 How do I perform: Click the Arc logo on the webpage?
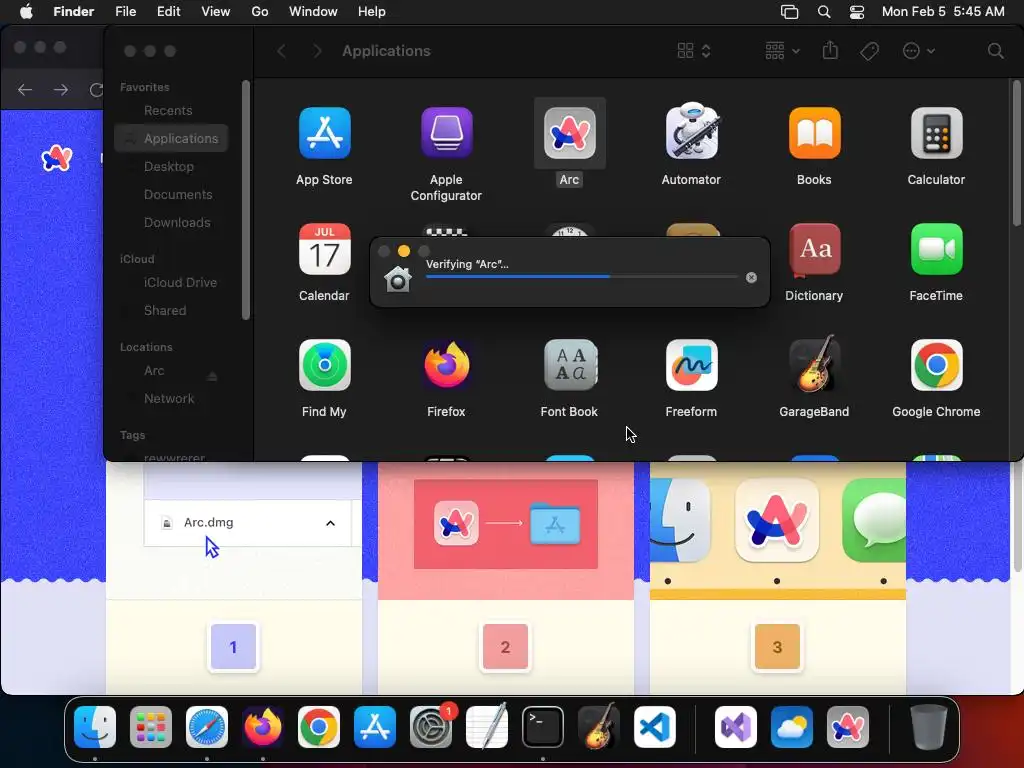[57, 158]
